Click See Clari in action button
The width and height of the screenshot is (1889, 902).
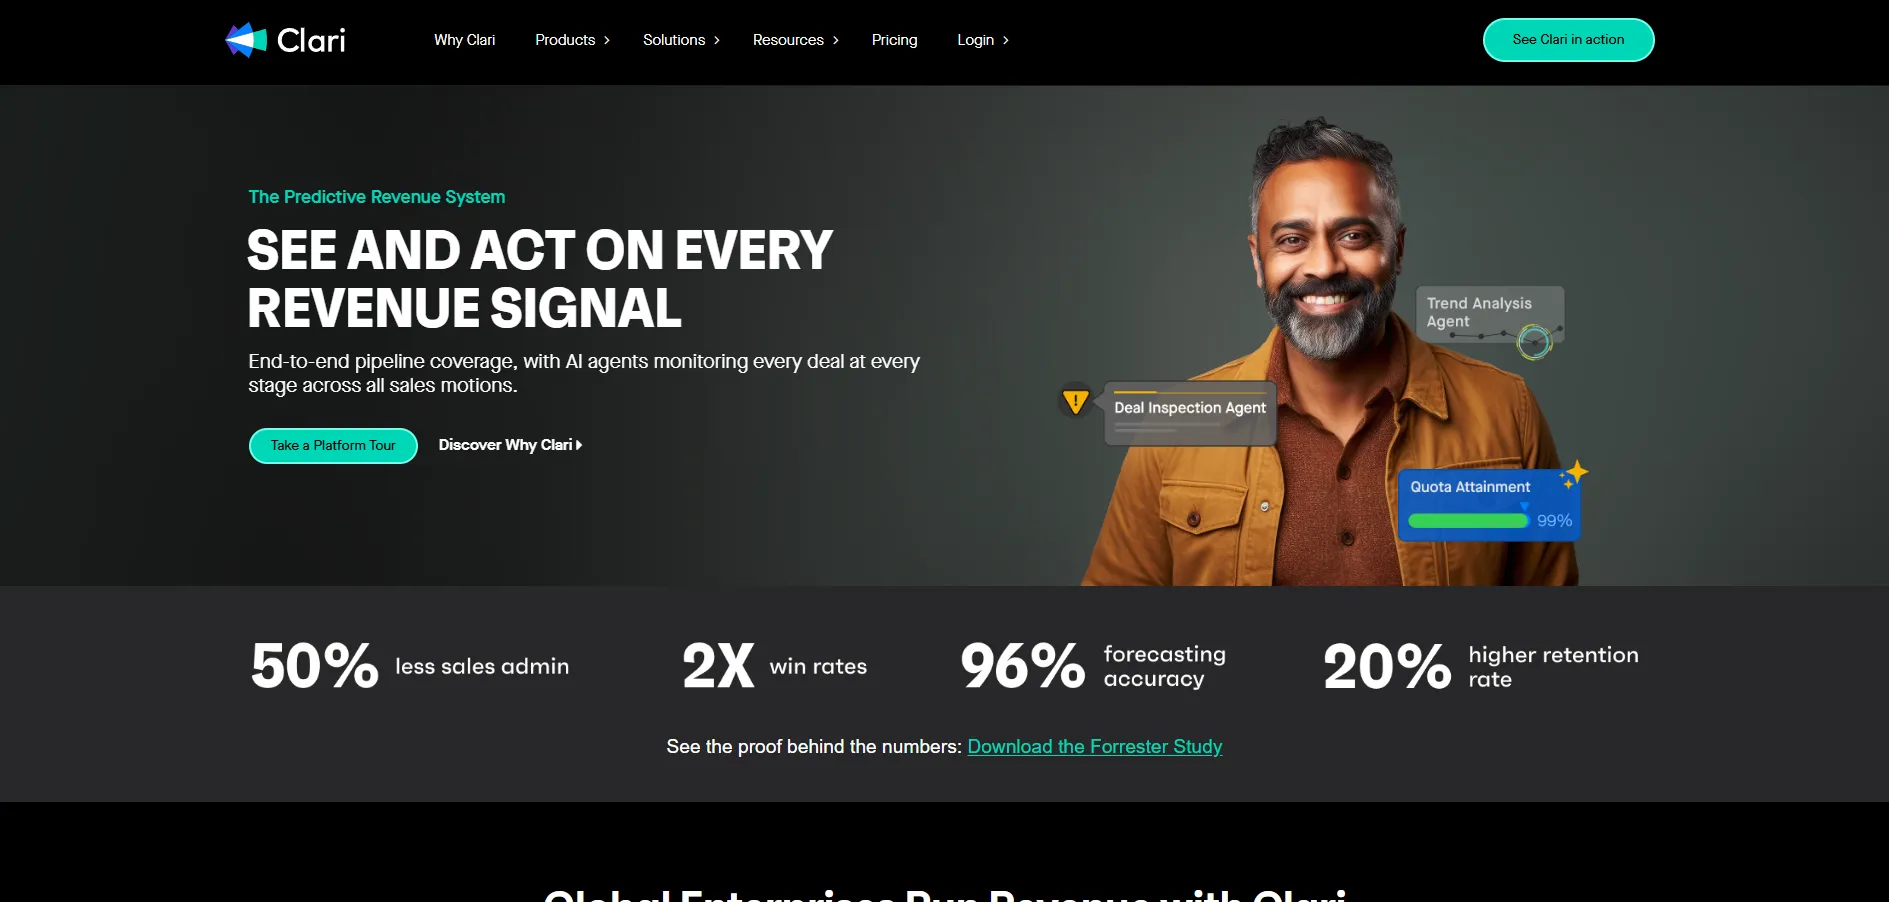point(1568,40)
